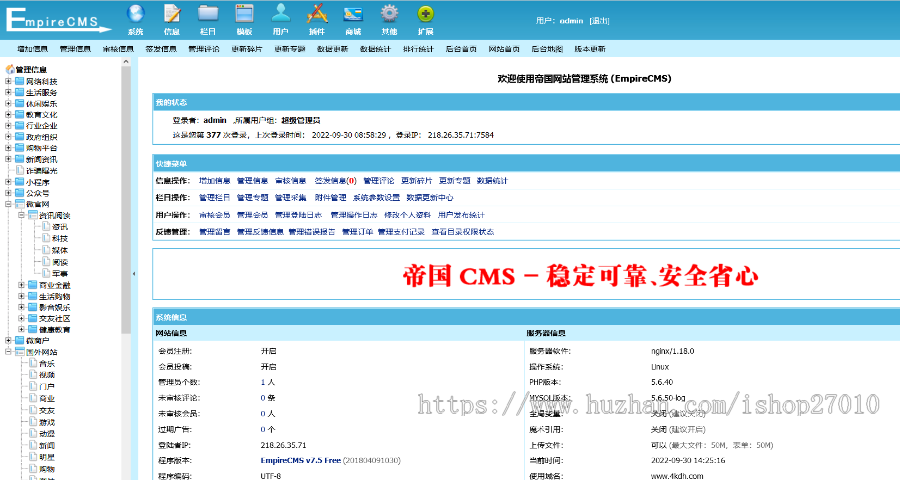Open 签发信息(0) quick menu link
The height and width of the screenshot is (480, 900).
(x=335, y=181)
